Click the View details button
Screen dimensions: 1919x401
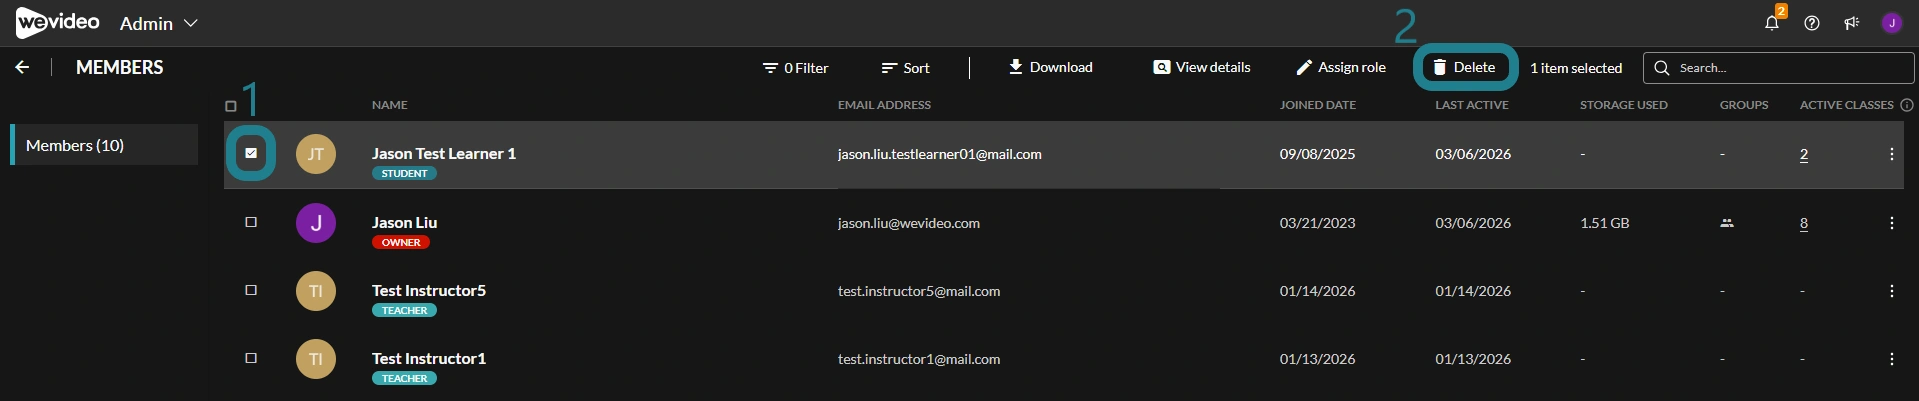(x=1202, y=67)
